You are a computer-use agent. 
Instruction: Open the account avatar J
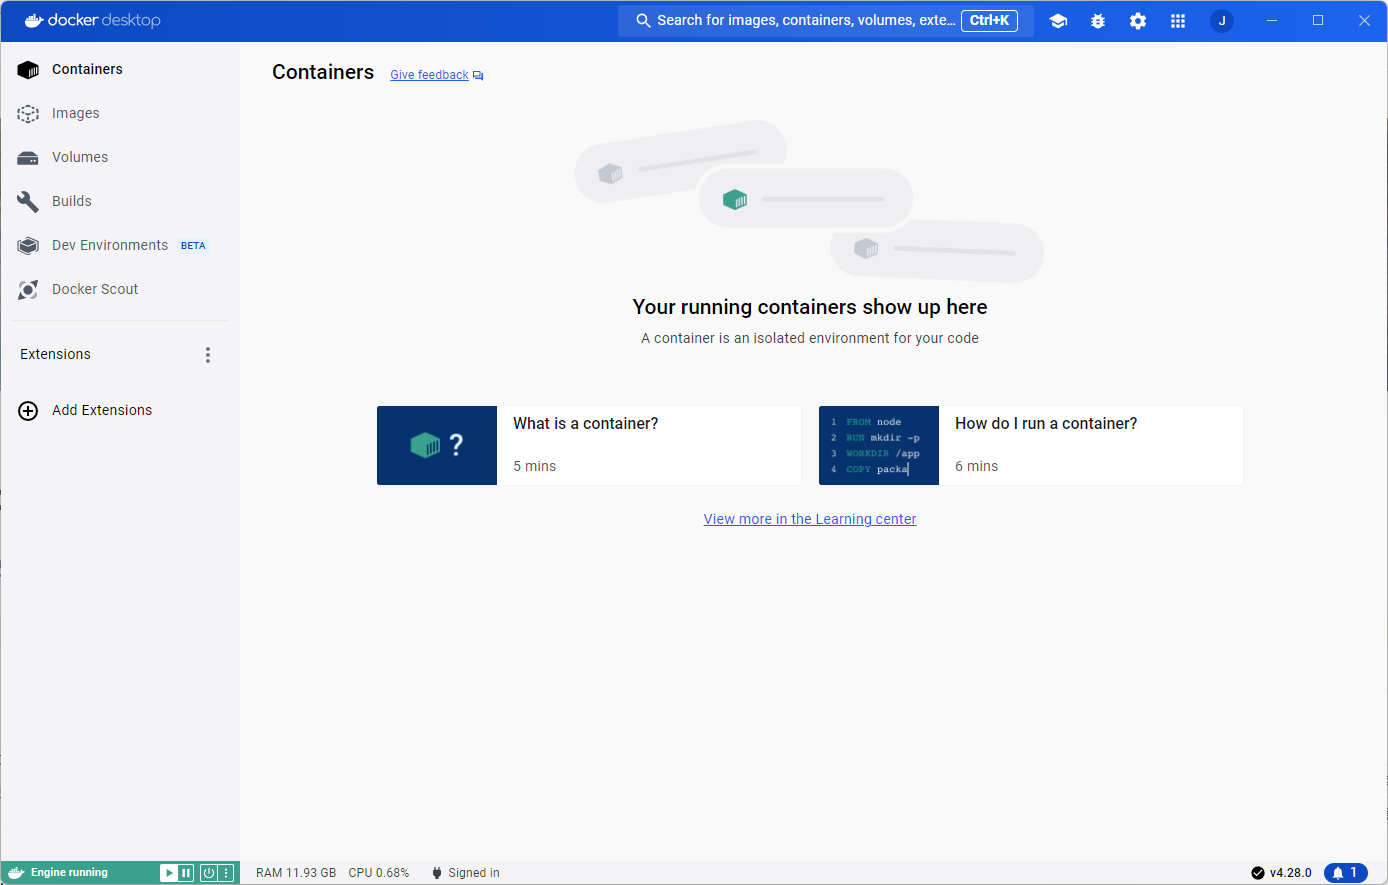point(1222,20)
